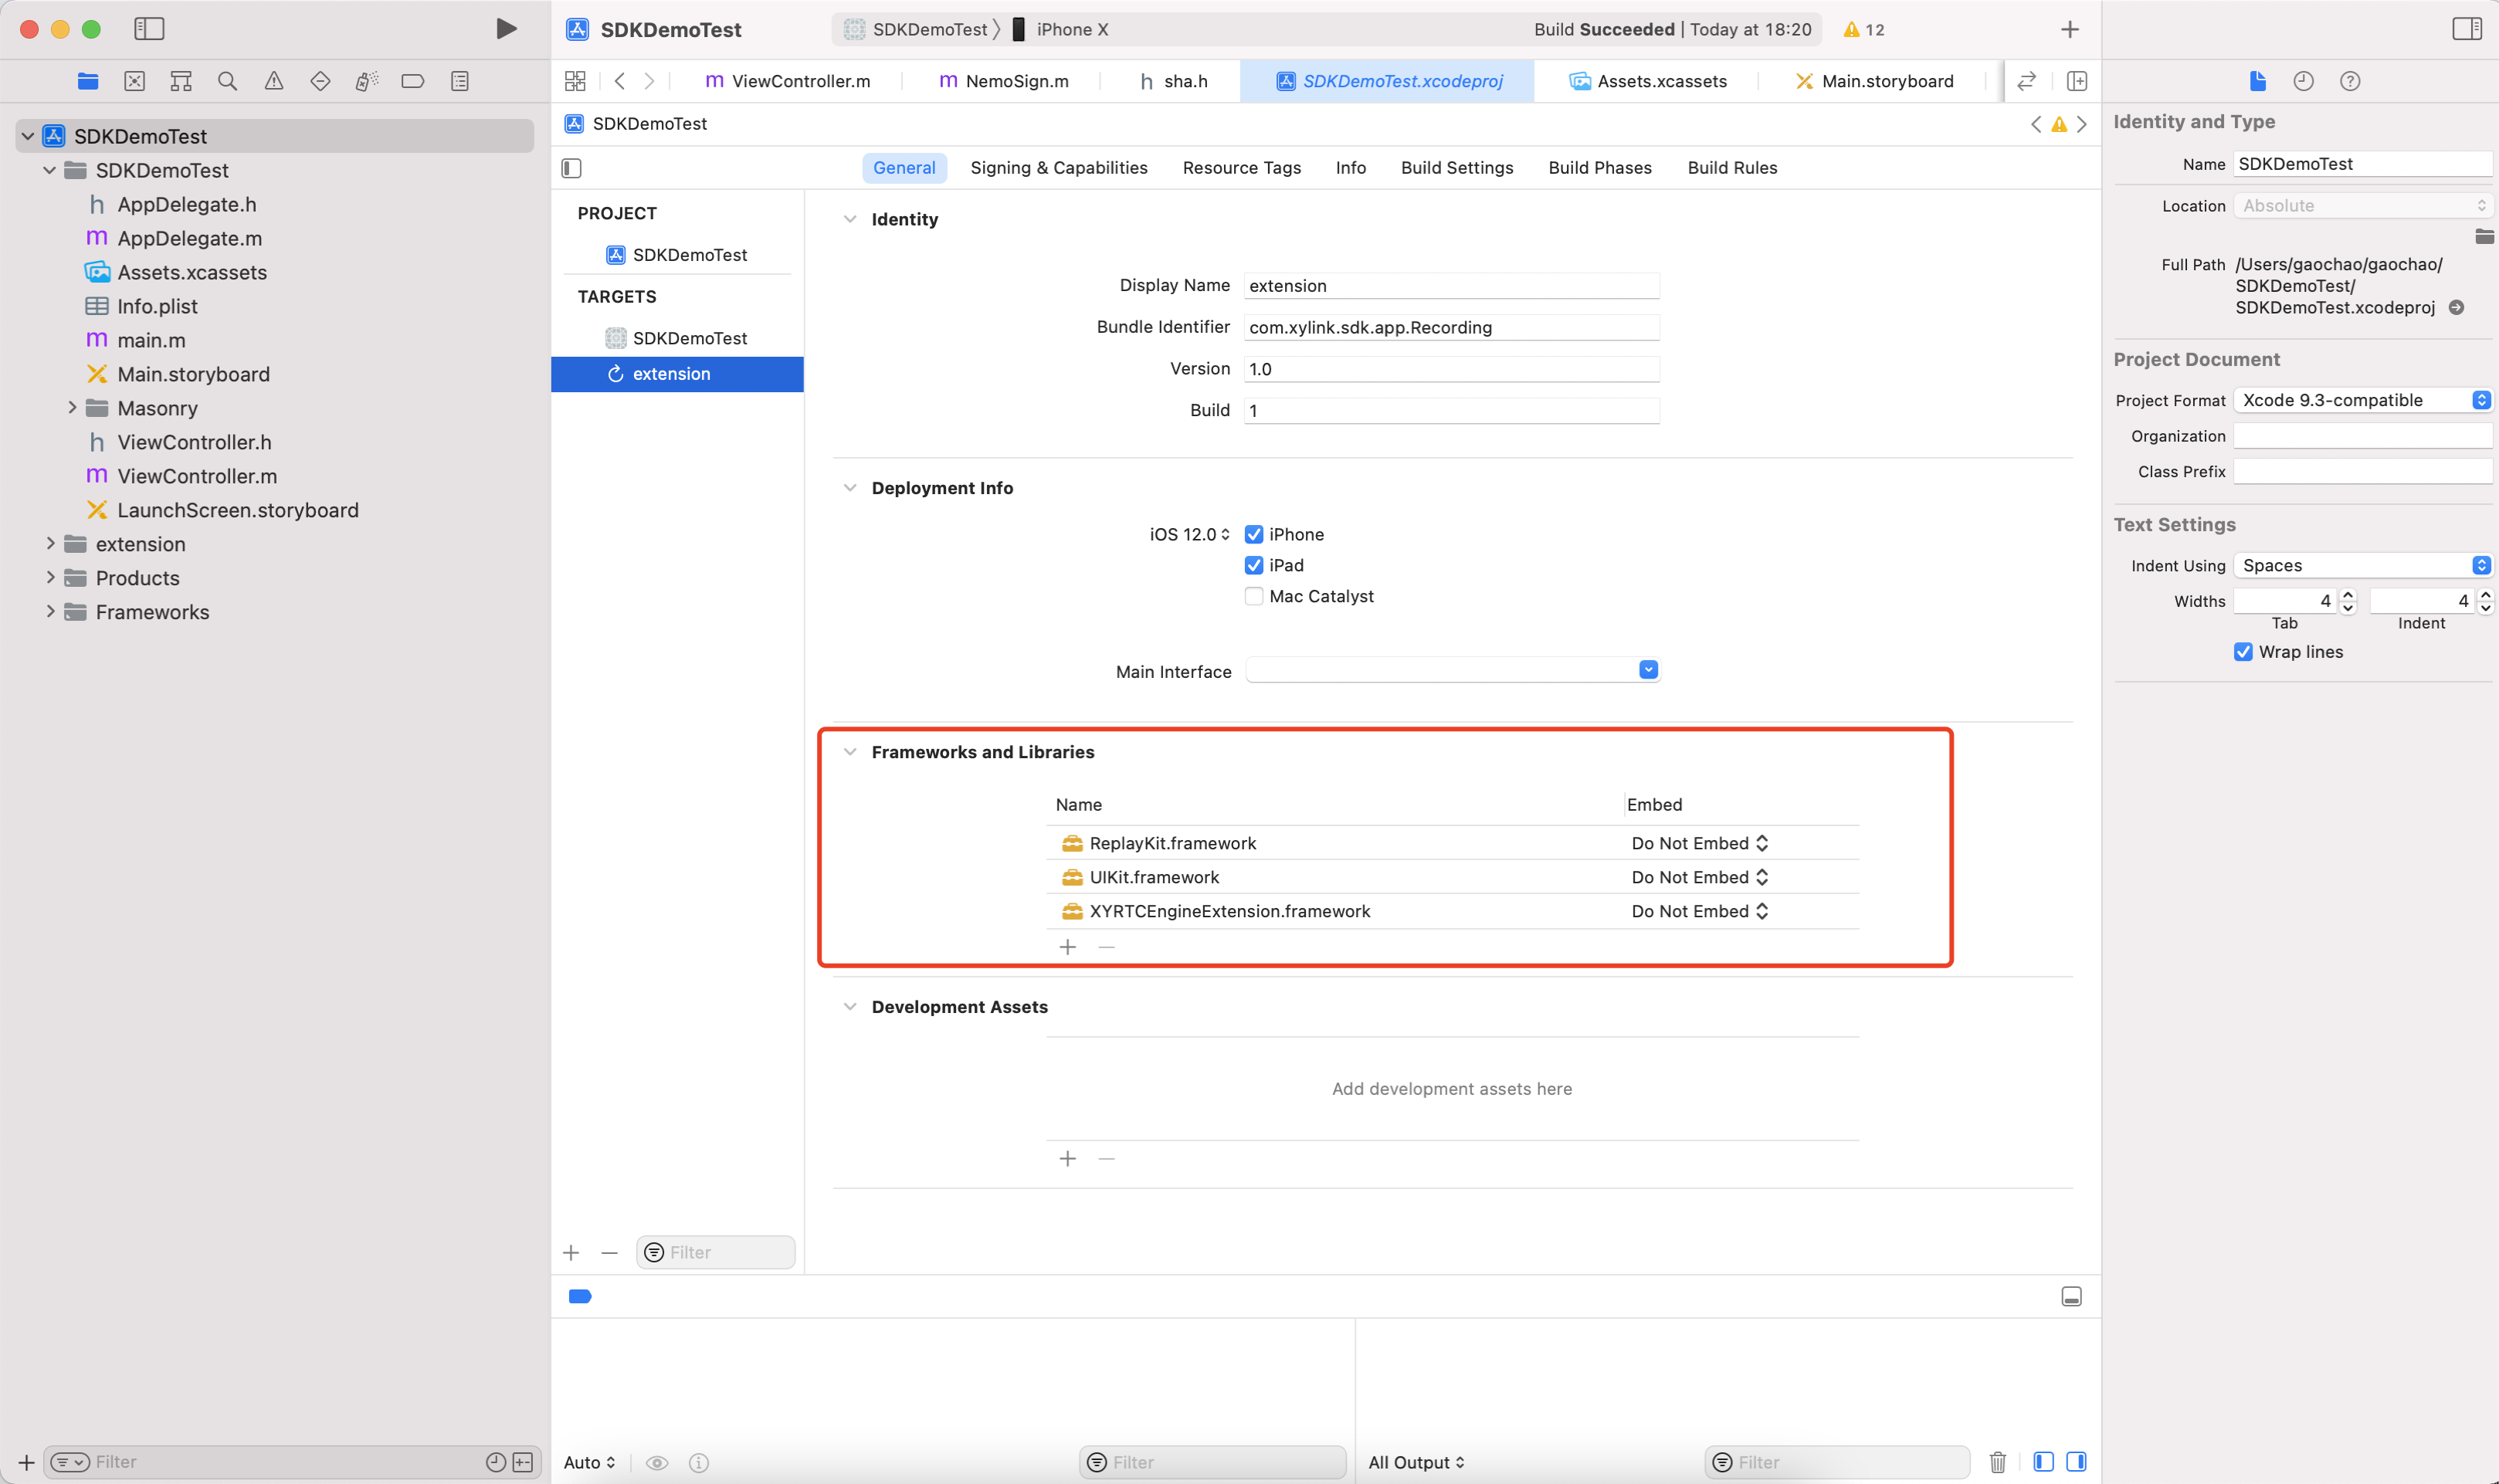Reveal full path in Finder arrow
The image size is (2499, 1484).
[2456, 307]
